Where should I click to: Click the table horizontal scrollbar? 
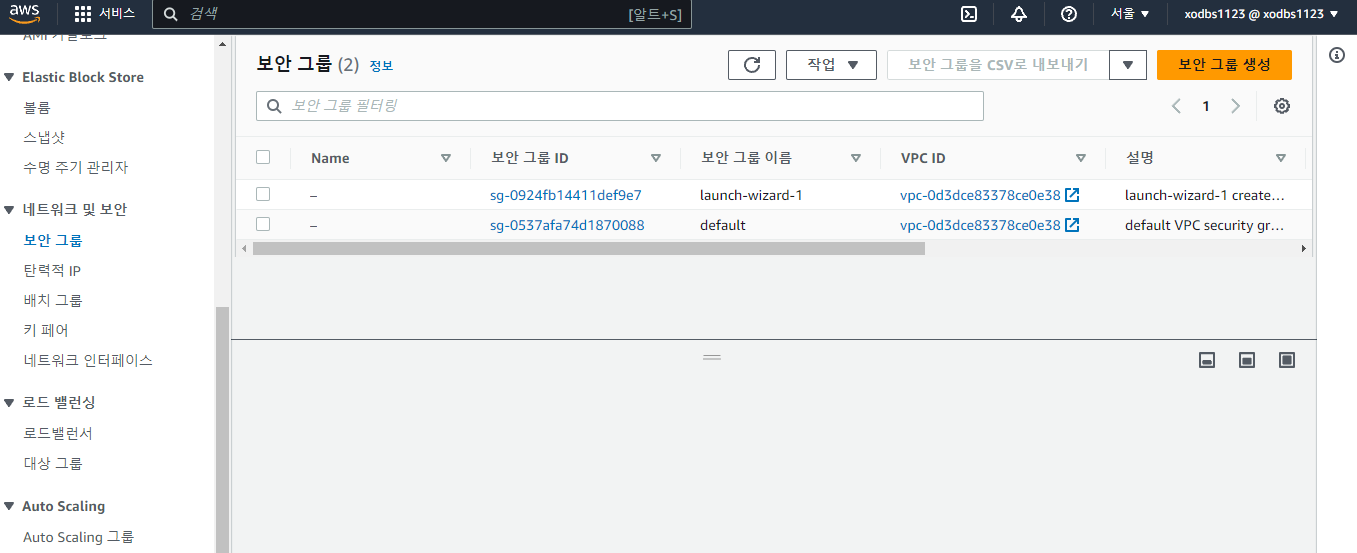click(589, 248)
